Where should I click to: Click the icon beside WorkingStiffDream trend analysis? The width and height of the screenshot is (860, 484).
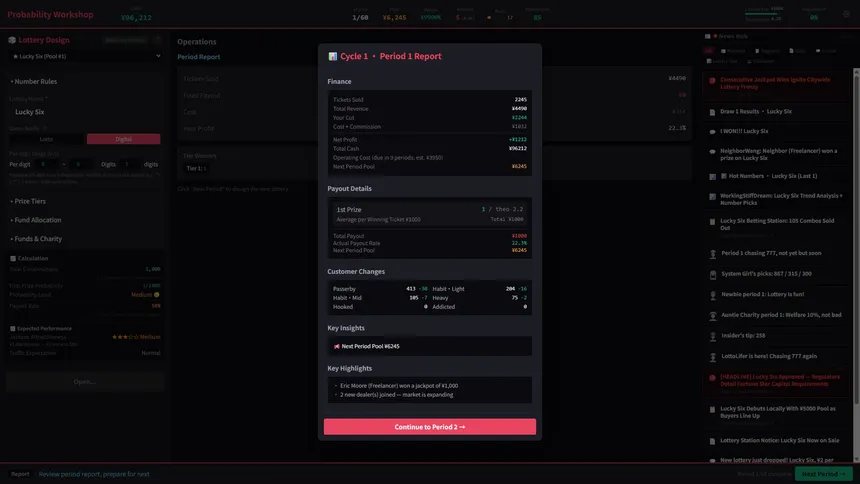[712, 196]
